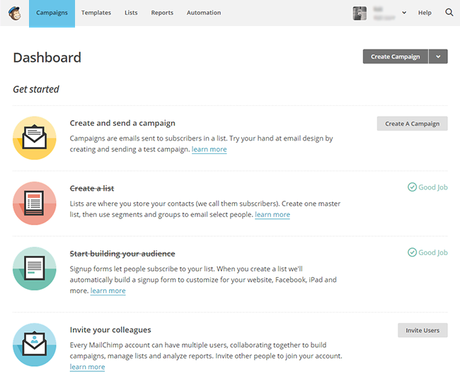Go to the Lists tab
This screenshot has height=381, width=460.
pyautogui.click(x=131, y=13)
